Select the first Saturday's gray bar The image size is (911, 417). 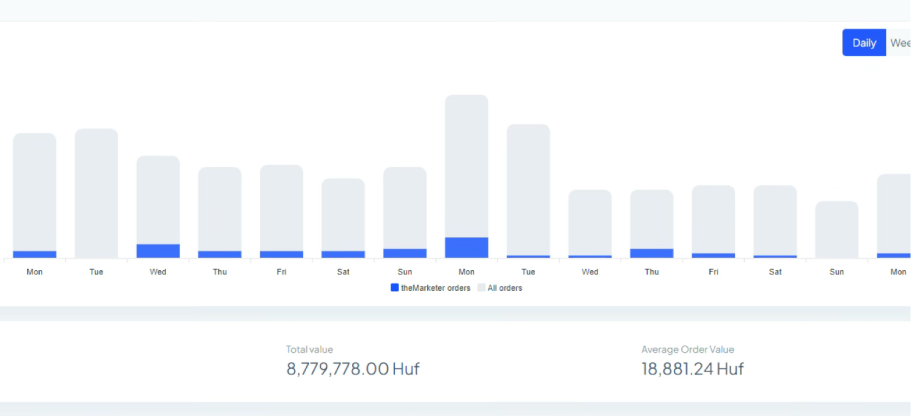tap(343, 214)
